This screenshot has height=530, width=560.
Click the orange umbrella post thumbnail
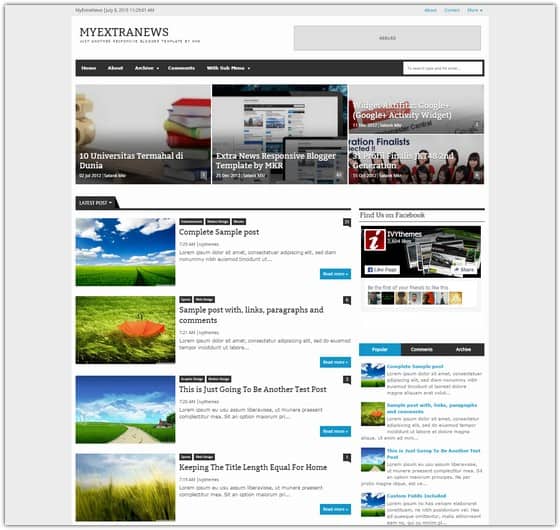pyautogui.click(x=125, y=330)
